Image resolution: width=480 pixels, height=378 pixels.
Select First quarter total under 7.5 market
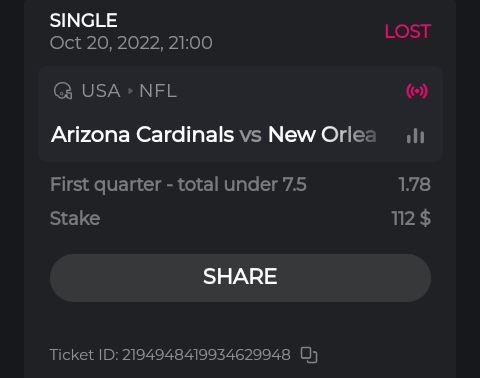(x=178, y=184)
